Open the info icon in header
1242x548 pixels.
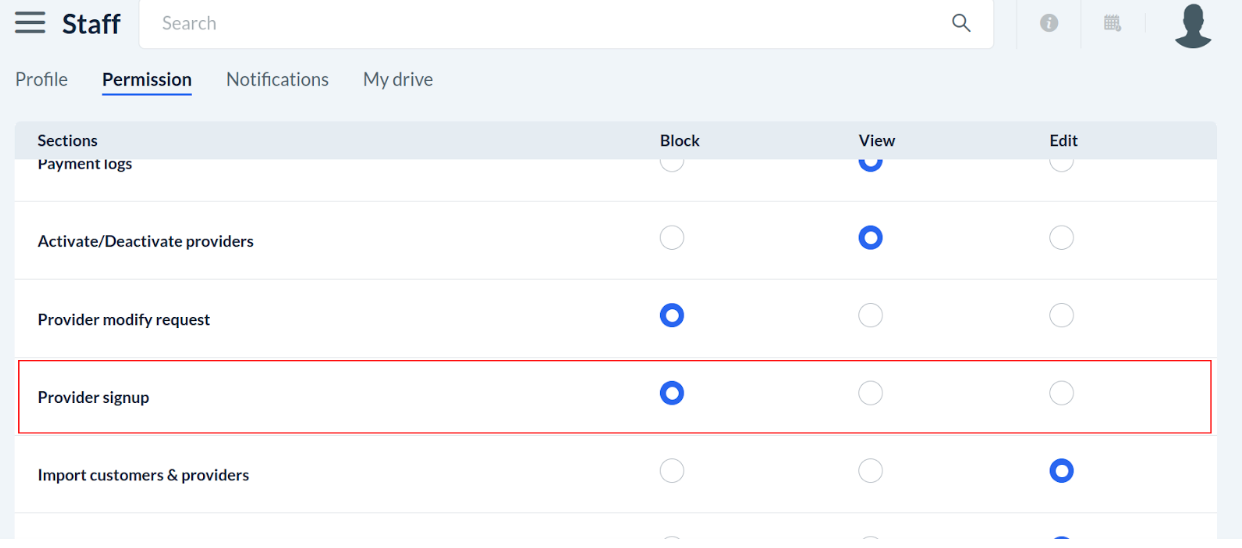pyautogui.click(x=1049, y=23)
